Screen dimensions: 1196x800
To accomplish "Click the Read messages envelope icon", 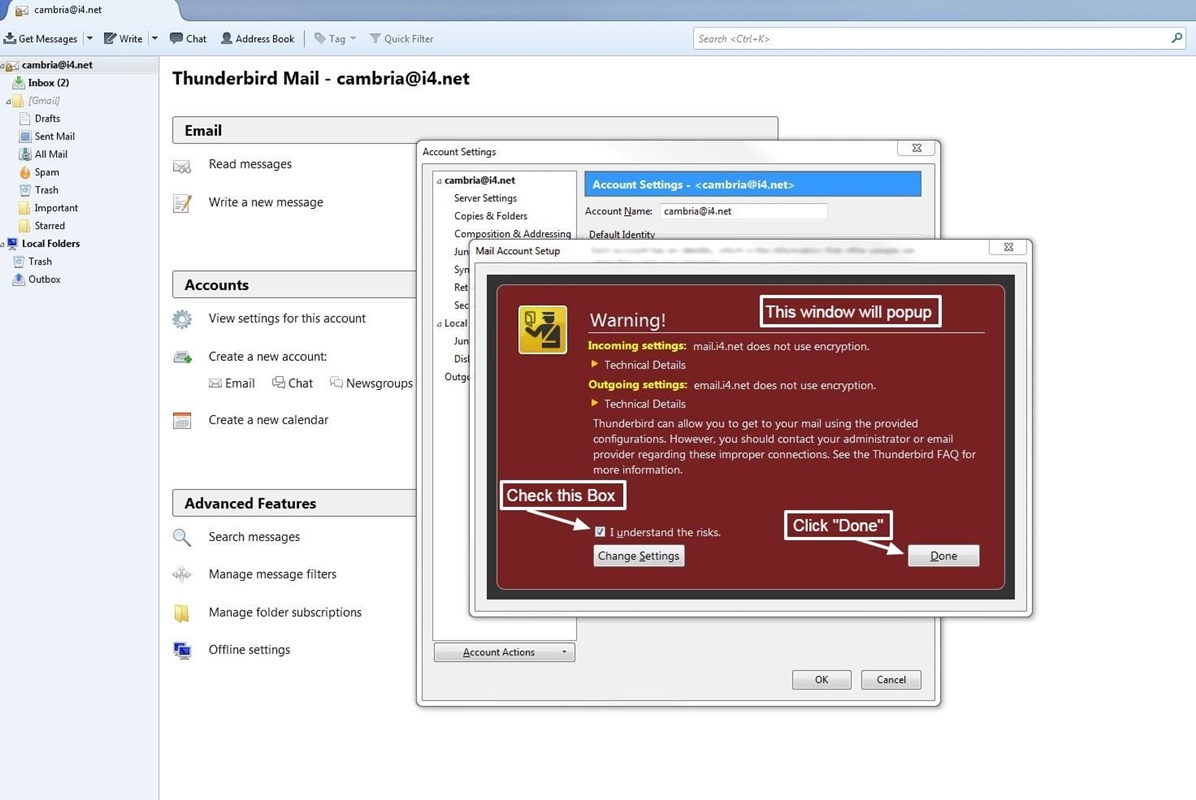I will (x=182, y=165).
